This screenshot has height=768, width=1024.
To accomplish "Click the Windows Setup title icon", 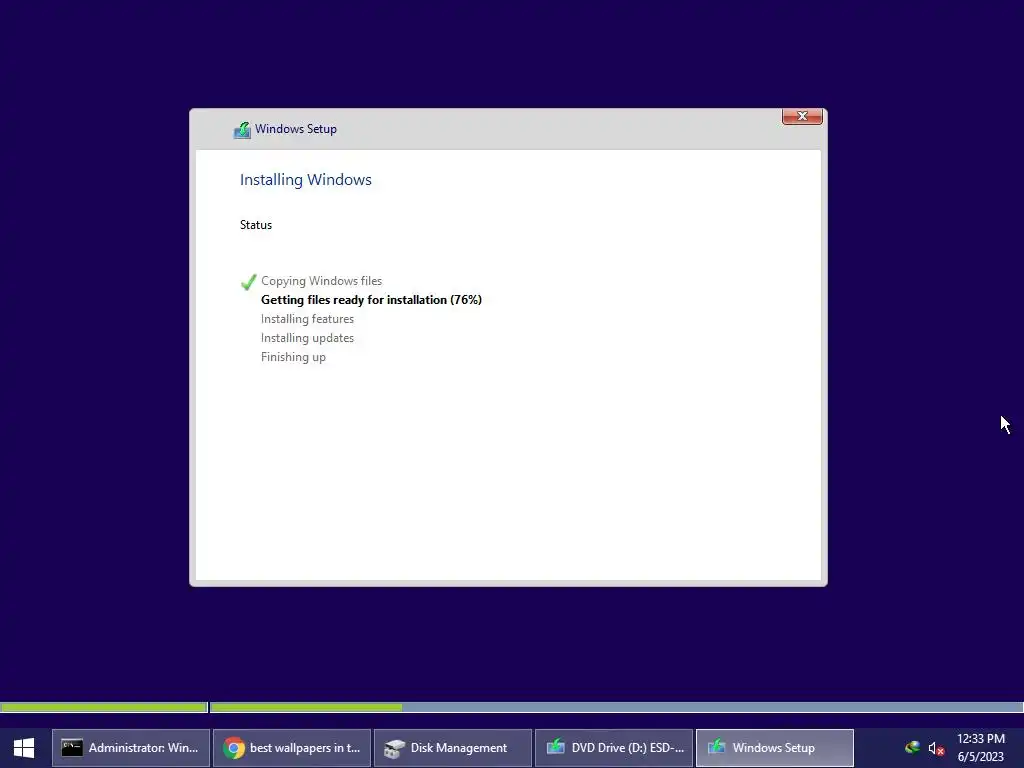I will point(242,129).
